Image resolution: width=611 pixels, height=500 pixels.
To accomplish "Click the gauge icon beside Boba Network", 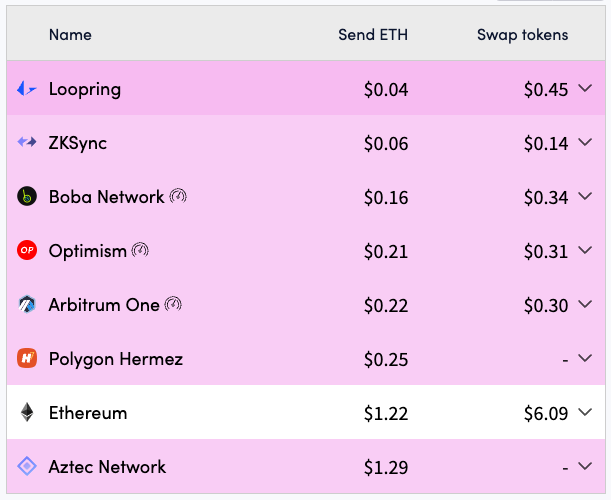I will click(178, 196).
